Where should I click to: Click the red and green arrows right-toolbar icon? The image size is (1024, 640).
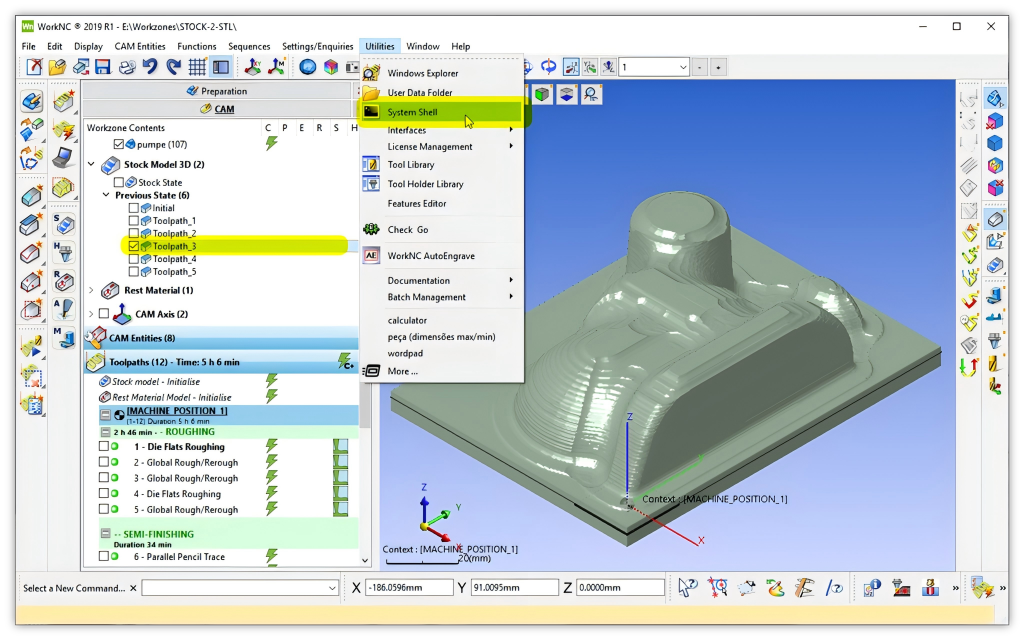[x=969, y=367]
